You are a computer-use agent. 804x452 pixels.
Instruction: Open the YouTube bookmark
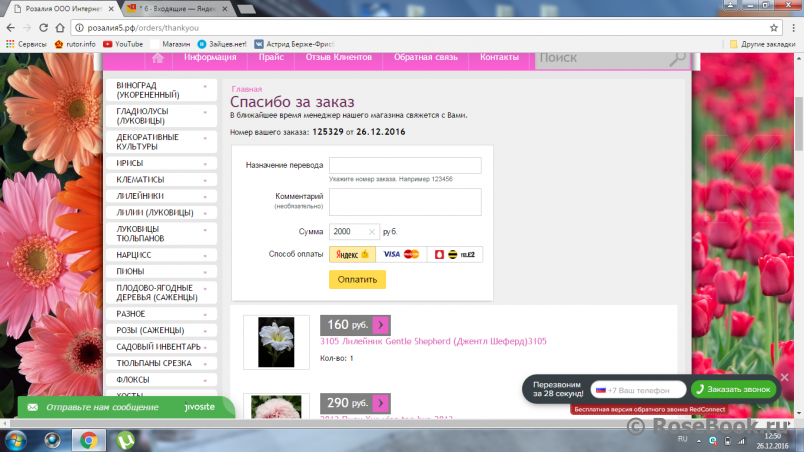[123, 44]
